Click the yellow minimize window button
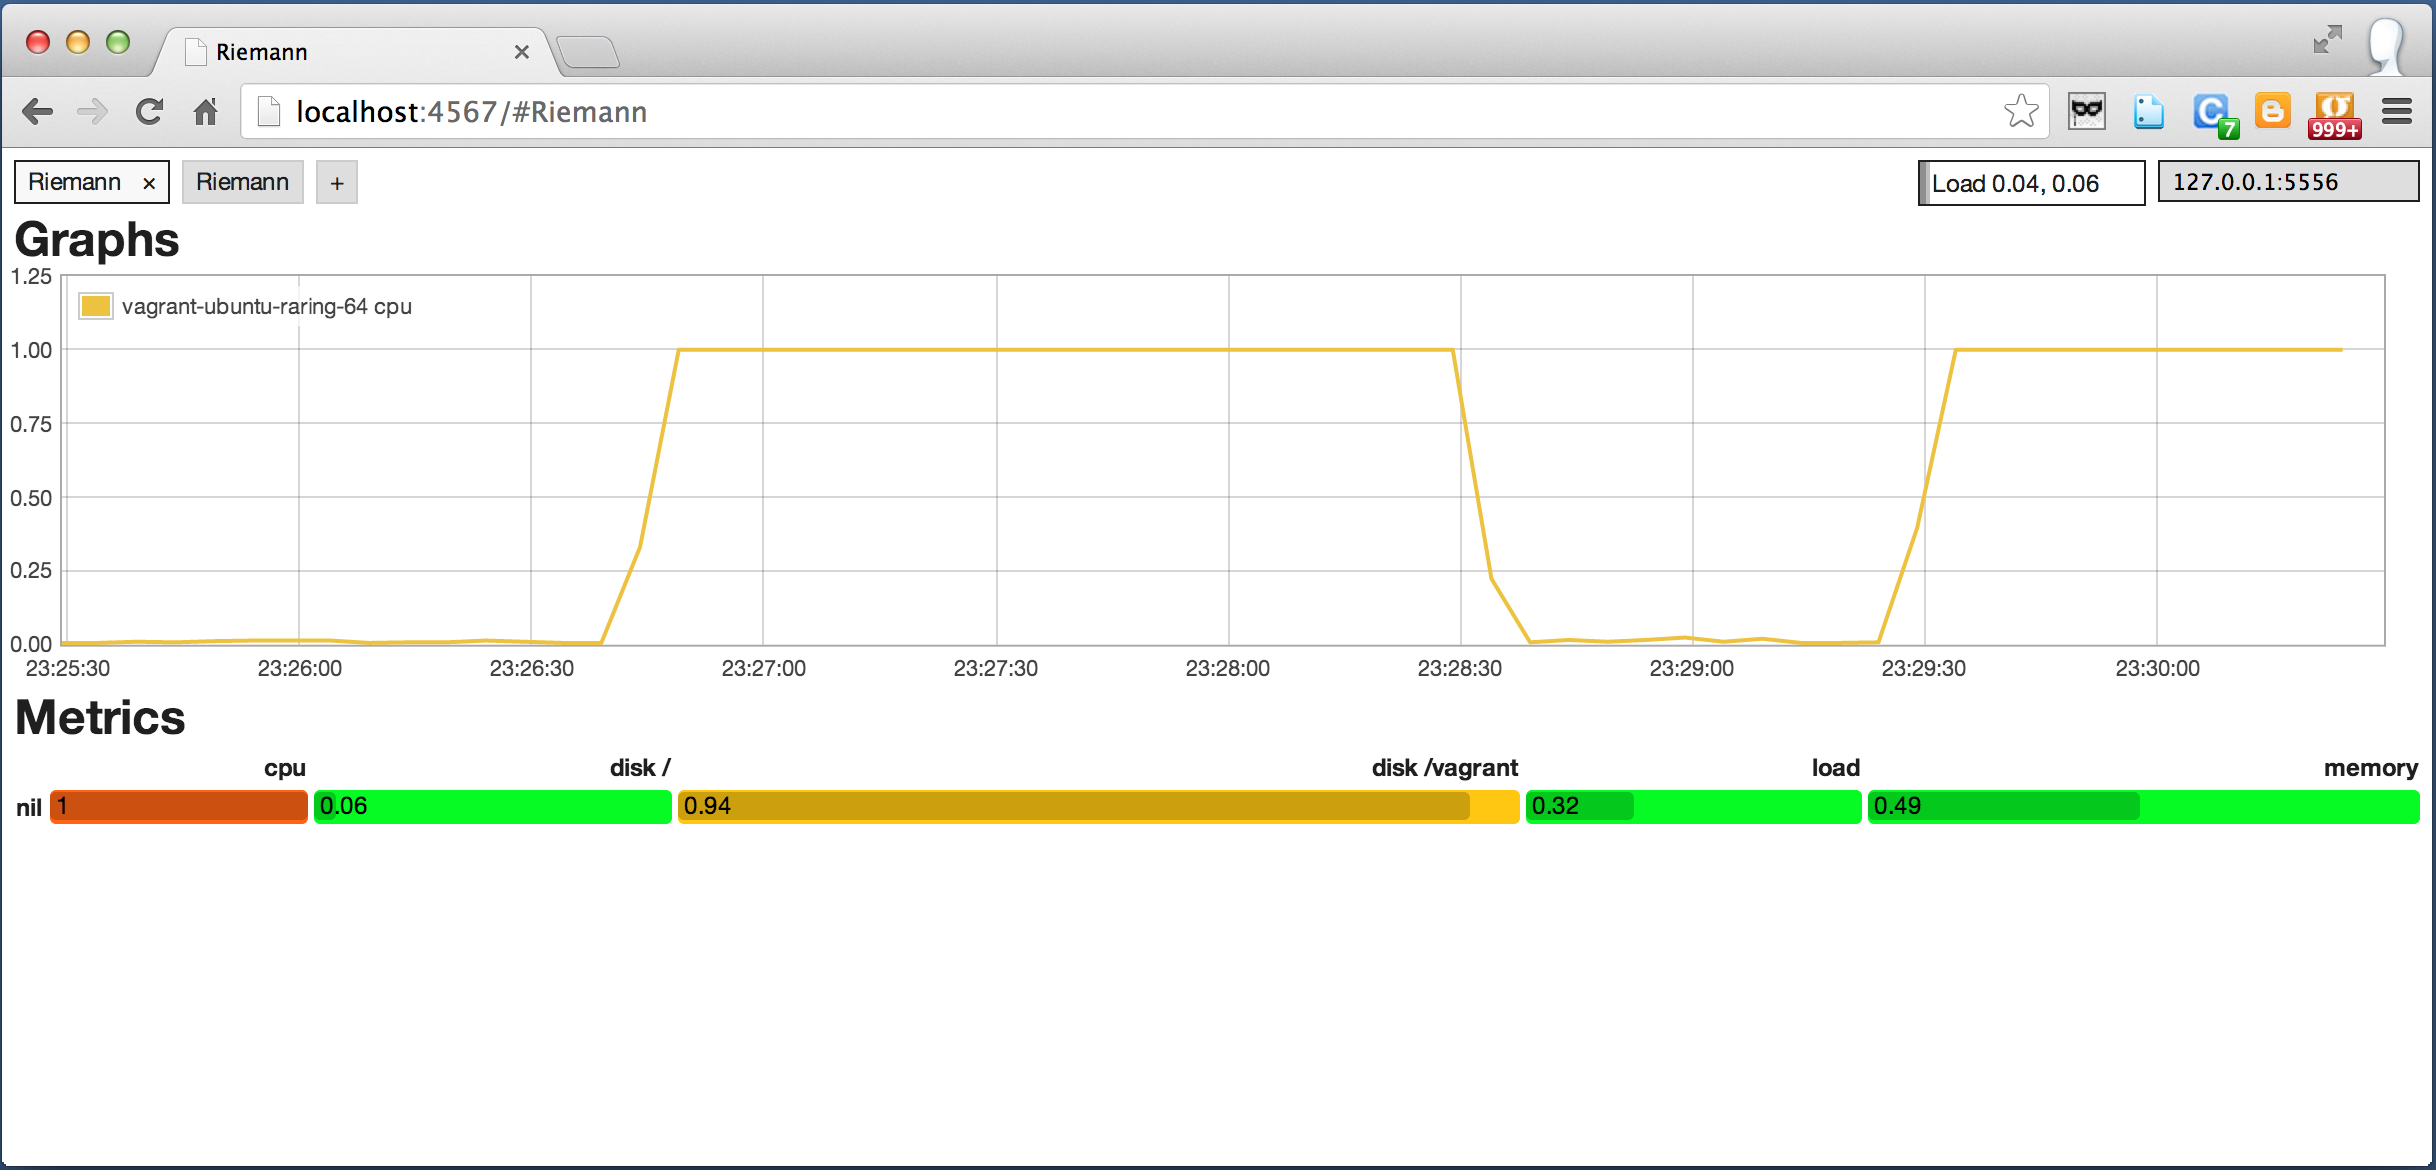The height and width of the screenshot is (1170, 2436). click(x=78, y=42)
